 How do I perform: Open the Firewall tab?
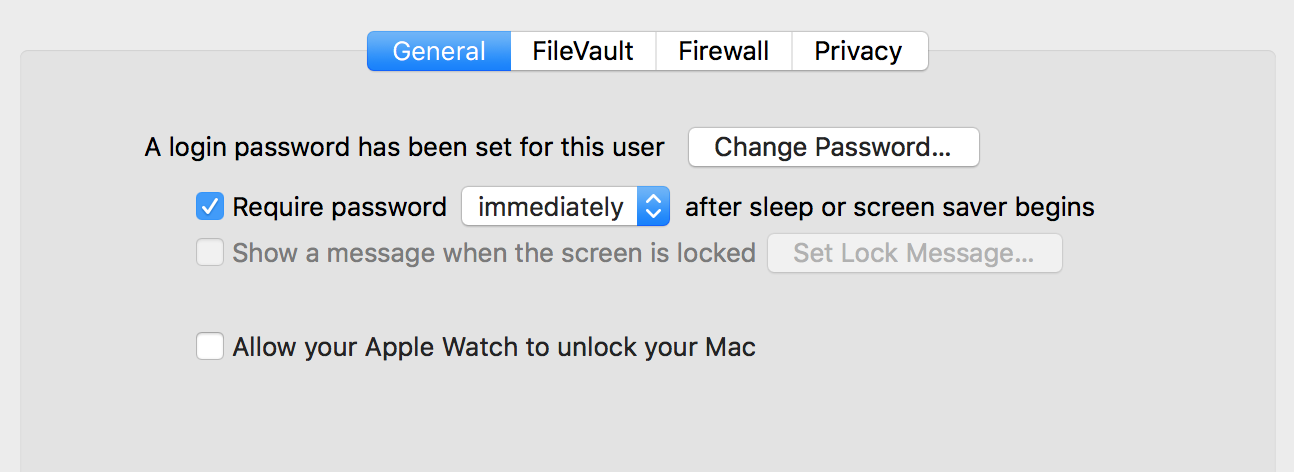(x=723, y=51)
